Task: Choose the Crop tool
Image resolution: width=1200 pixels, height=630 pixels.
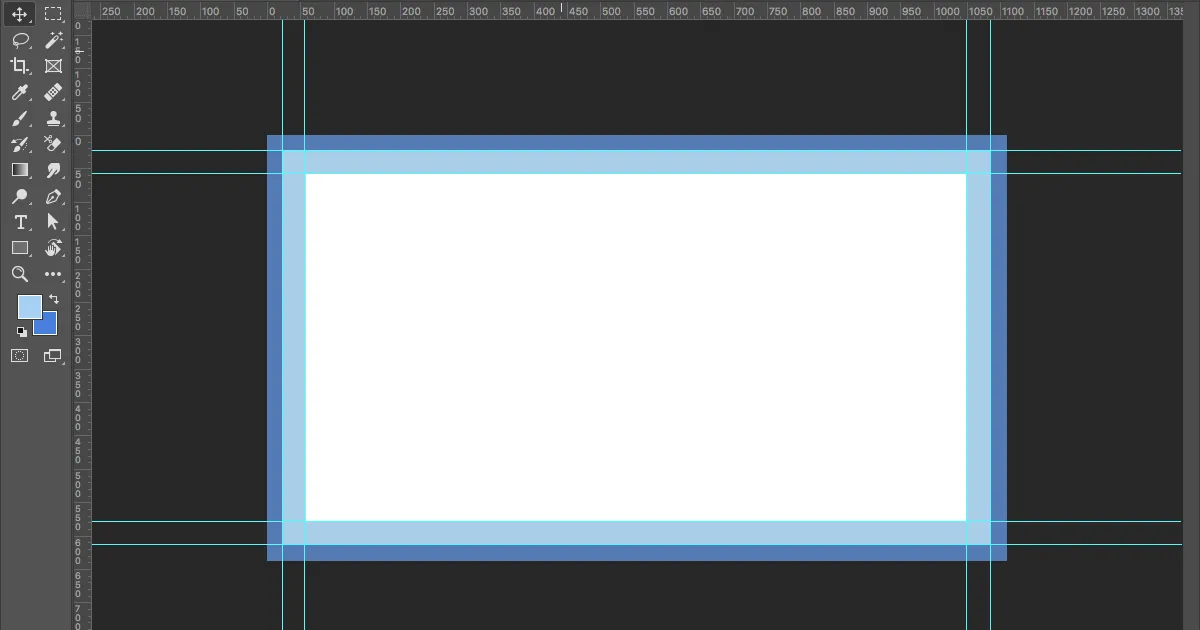Action: (19, 66)
